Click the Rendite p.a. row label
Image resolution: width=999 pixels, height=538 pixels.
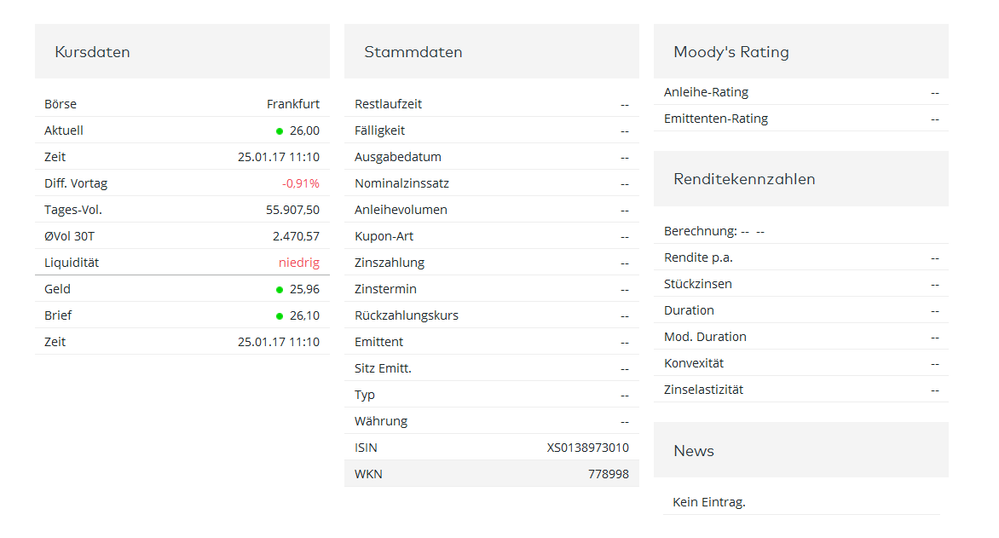(x=698, y=258)
